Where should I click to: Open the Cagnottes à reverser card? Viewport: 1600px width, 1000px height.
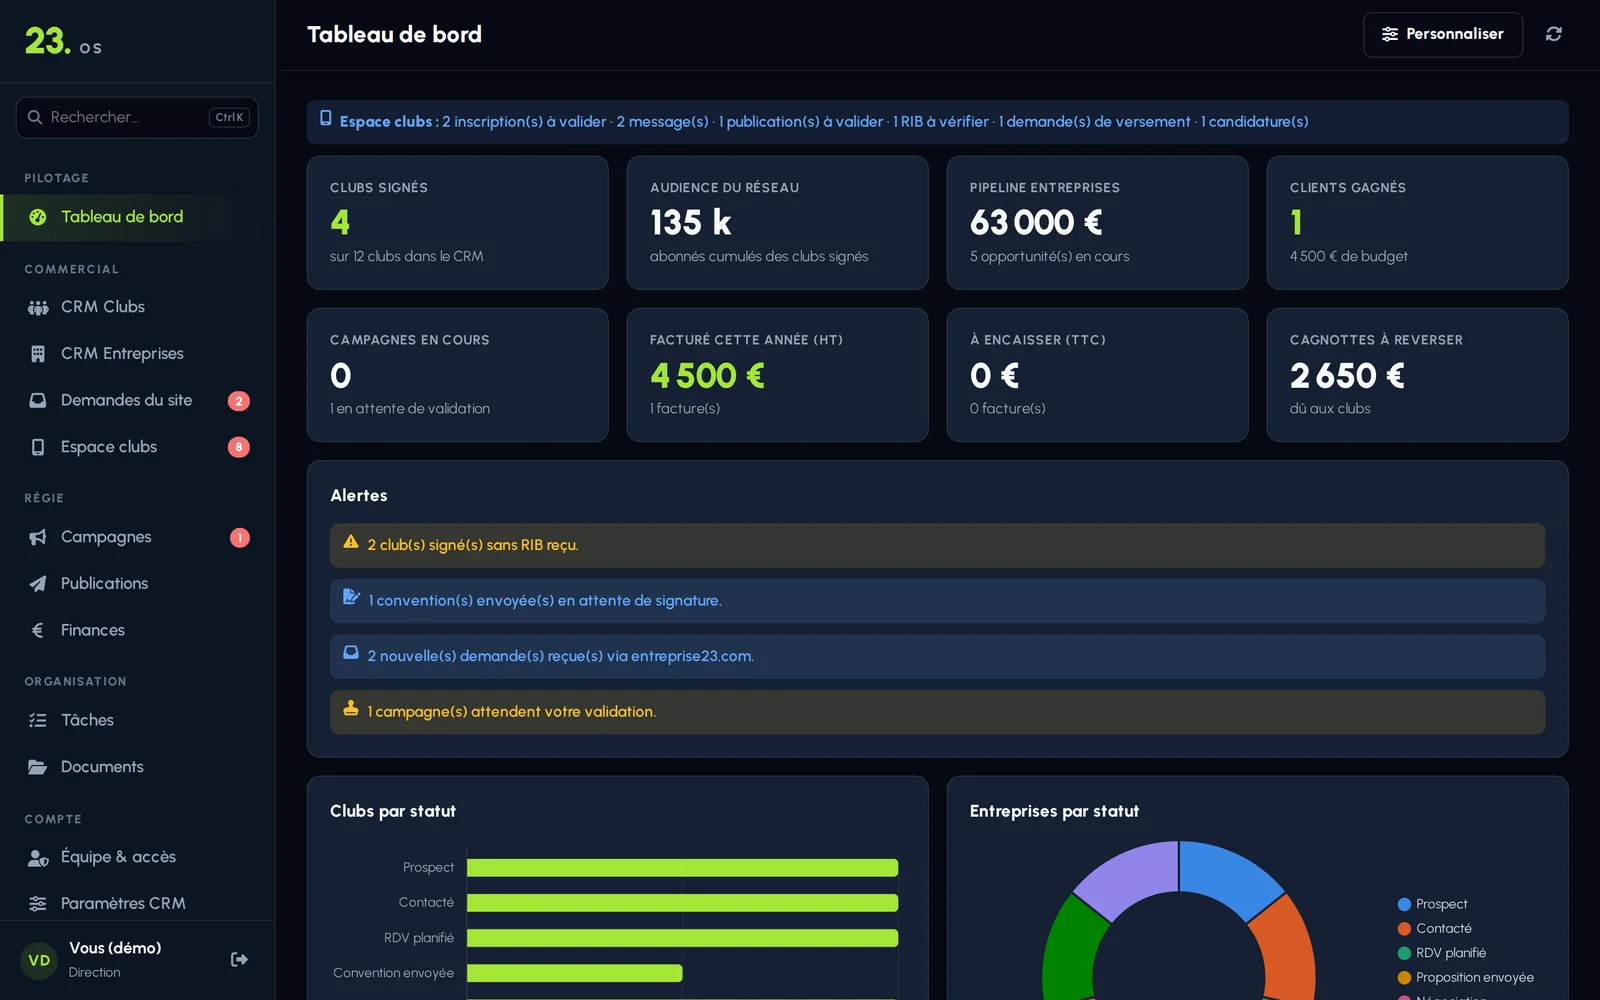[1418, 375]
